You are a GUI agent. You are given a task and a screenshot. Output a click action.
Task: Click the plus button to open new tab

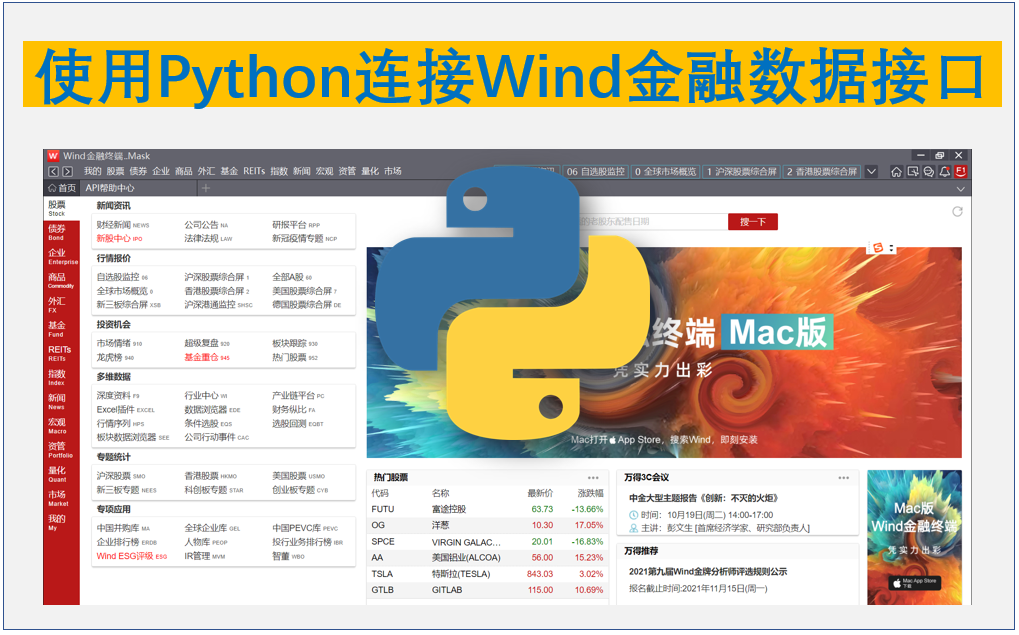[205, 186]
